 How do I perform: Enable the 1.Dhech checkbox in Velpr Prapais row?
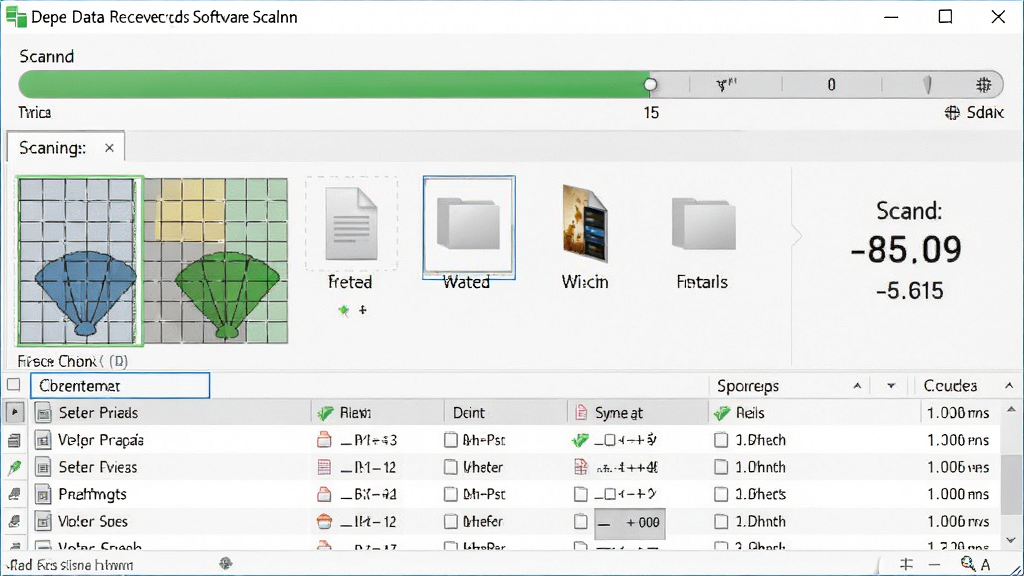pos(721,440)
